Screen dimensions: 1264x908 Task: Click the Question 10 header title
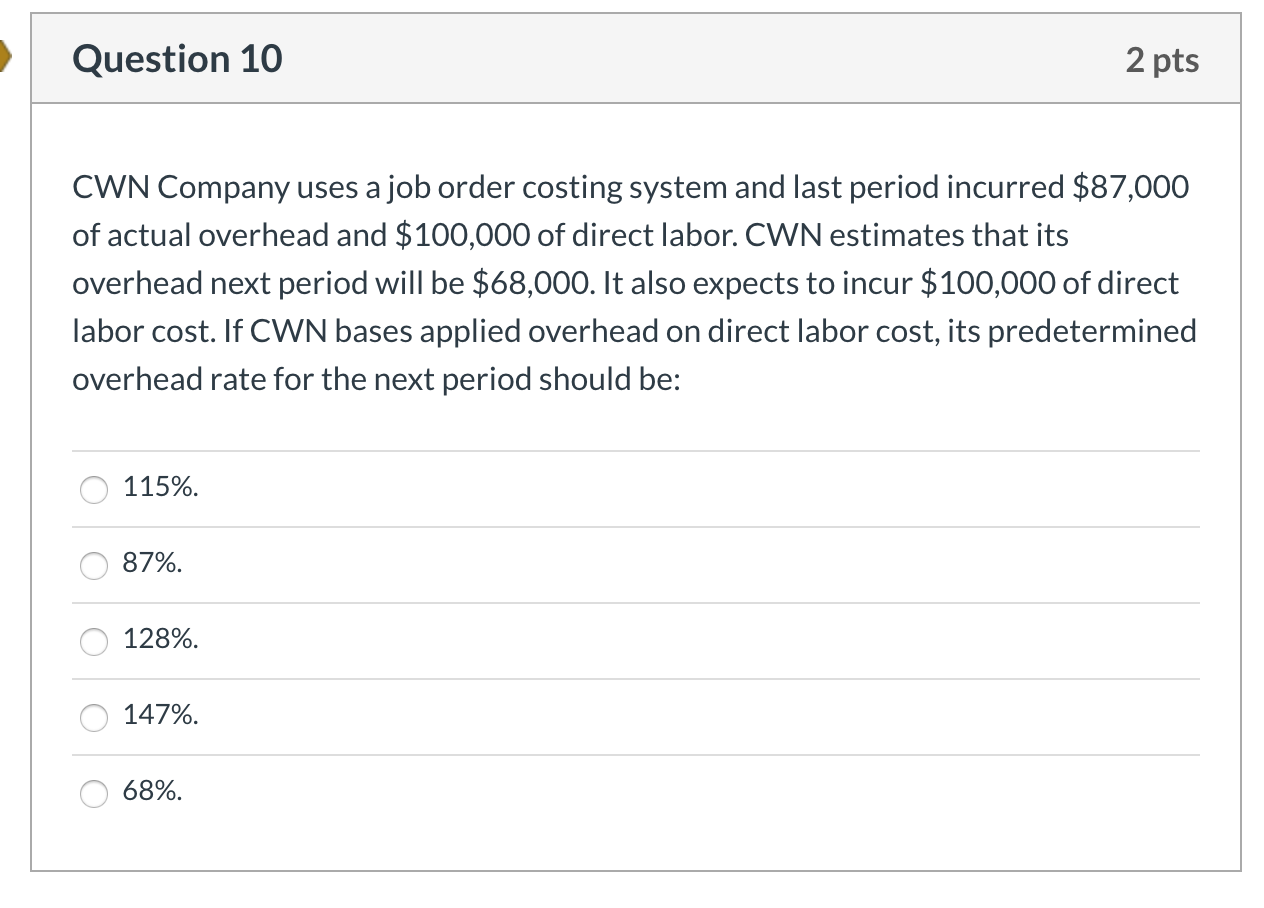point(177,58)
